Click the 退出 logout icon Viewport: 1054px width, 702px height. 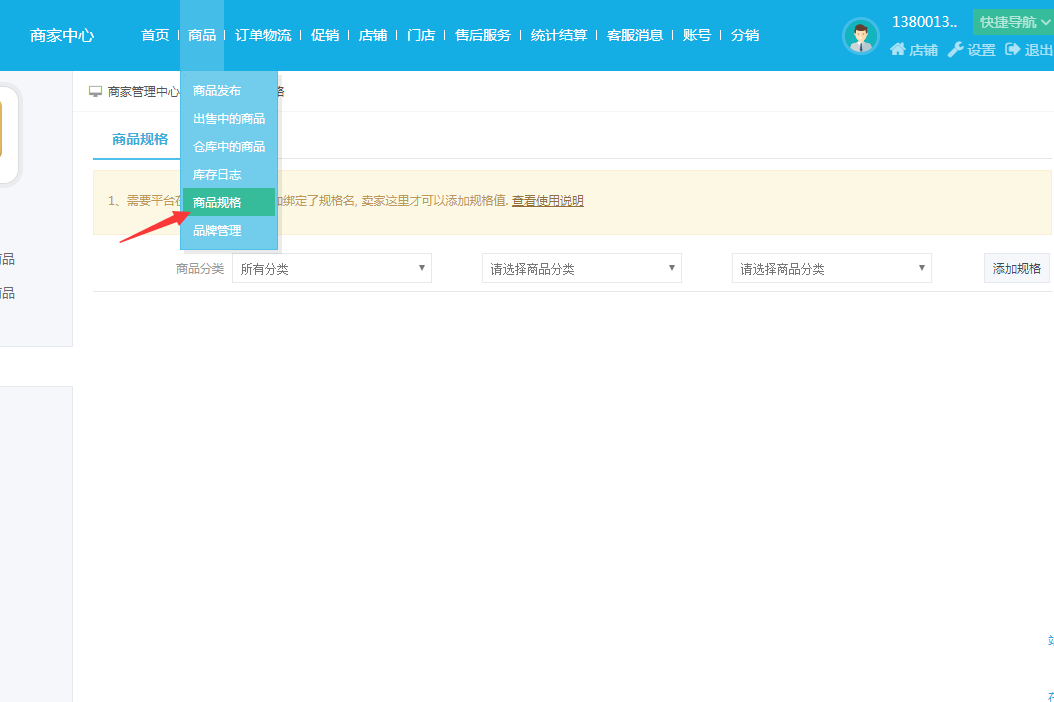click(x=1013, y=49)
